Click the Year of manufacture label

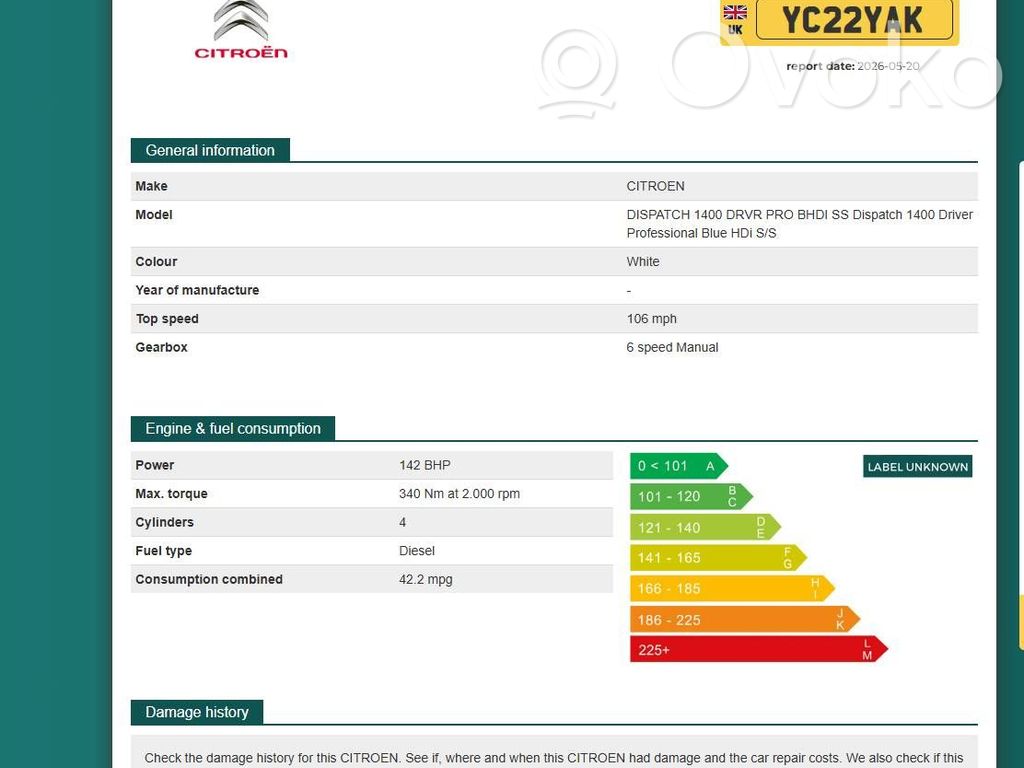click(197, 290)
